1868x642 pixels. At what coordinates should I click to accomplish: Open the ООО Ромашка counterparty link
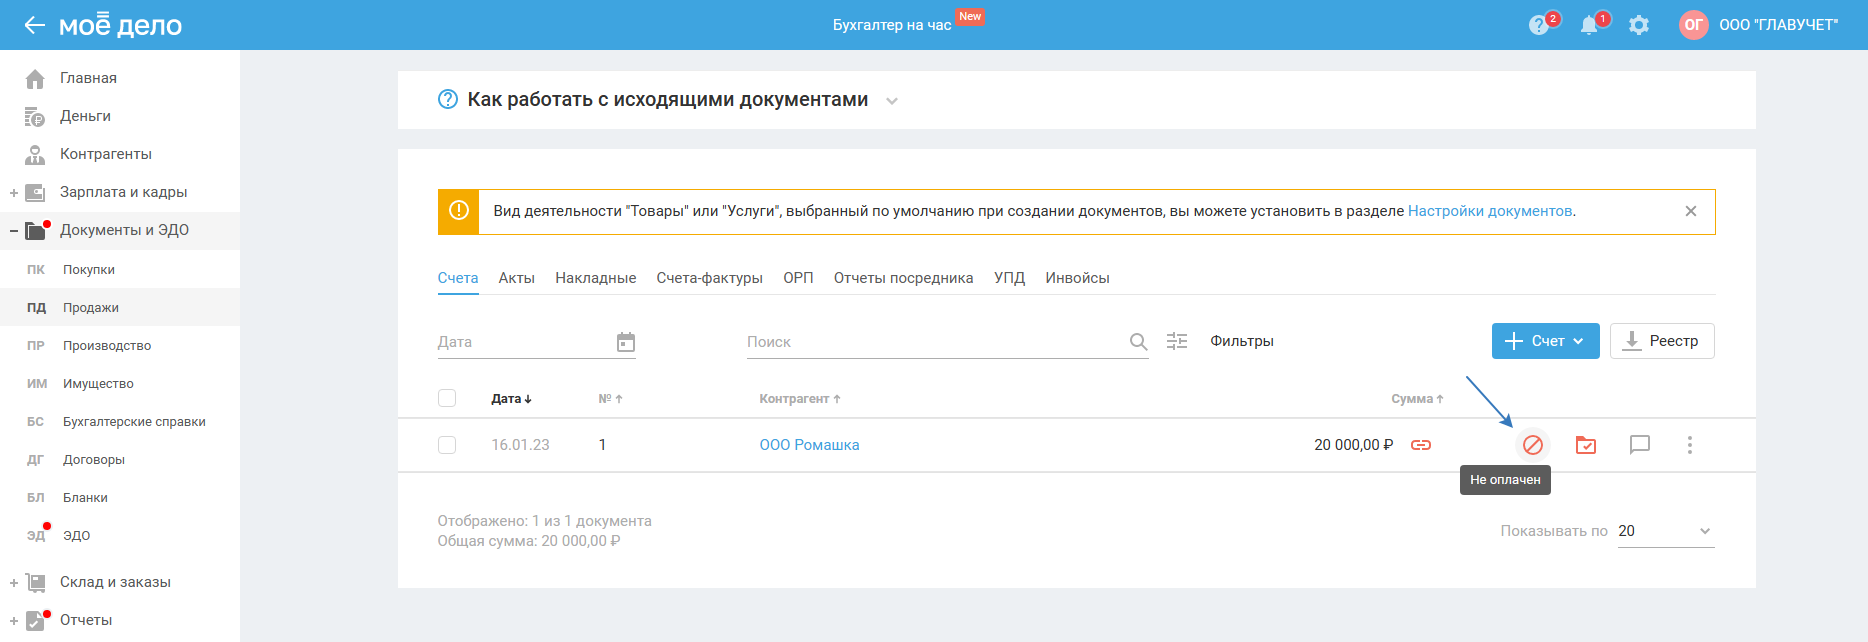coord(810,445)
